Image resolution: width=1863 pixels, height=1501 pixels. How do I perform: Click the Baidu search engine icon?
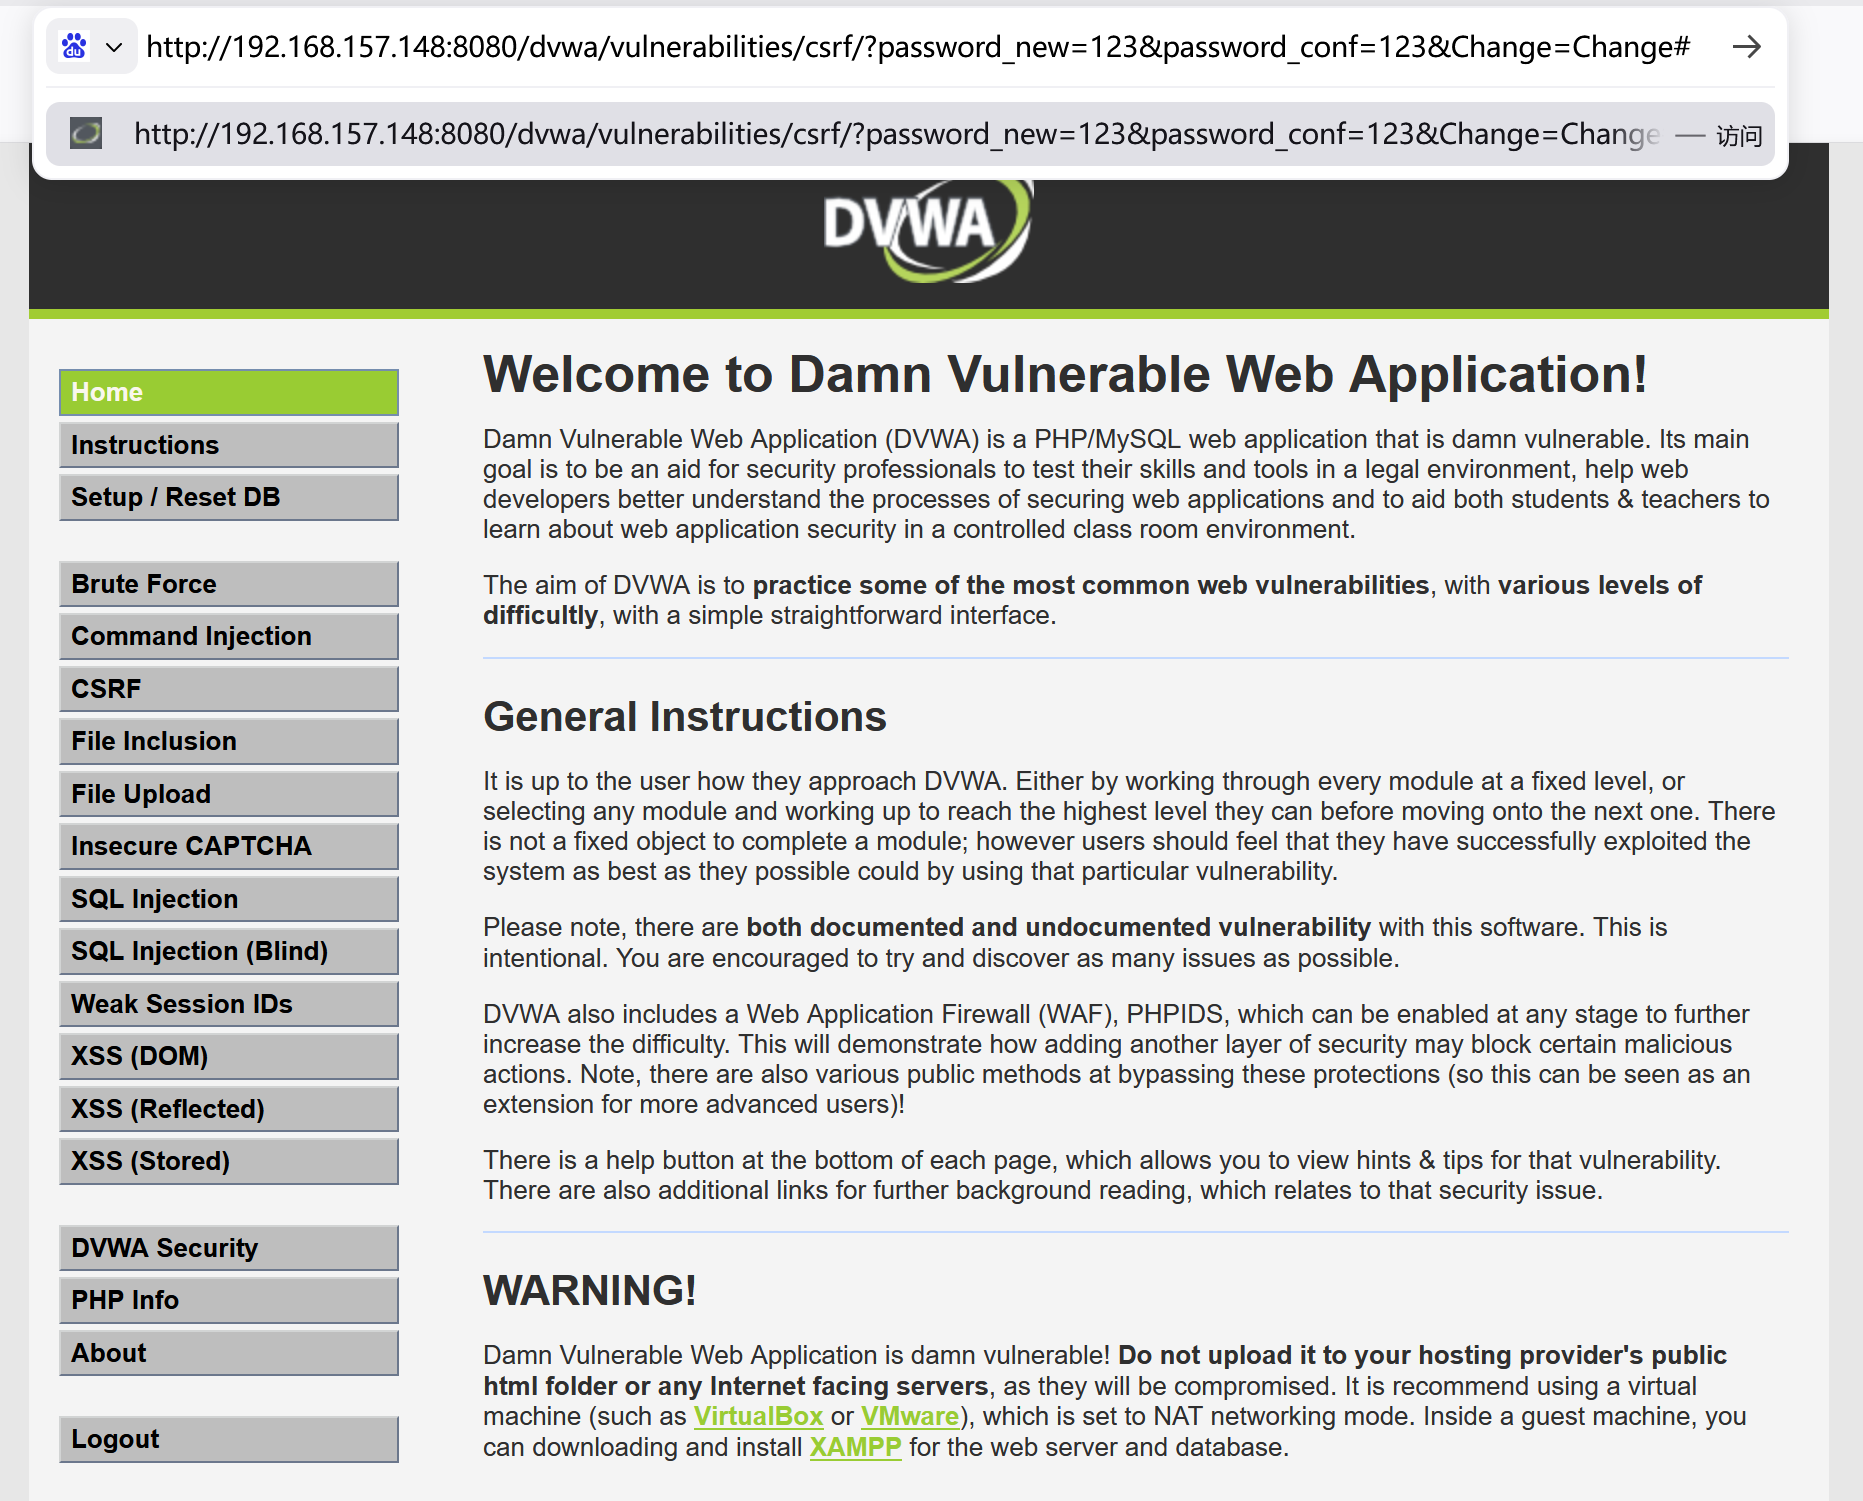coord(74,46)
